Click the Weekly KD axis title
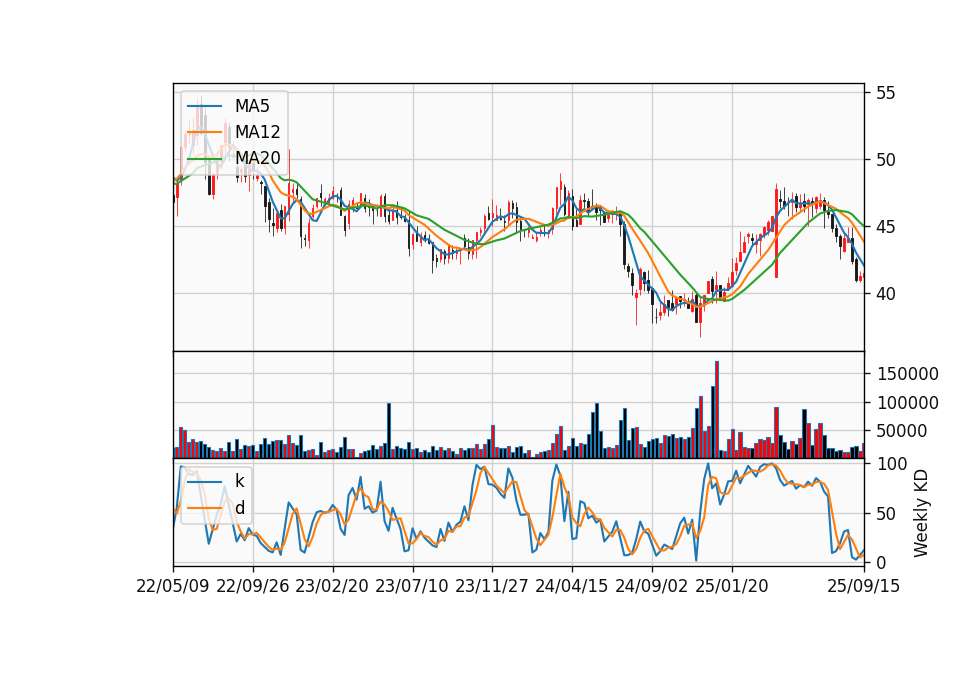This screenshot has height=690, width=960. coord(921,513)
